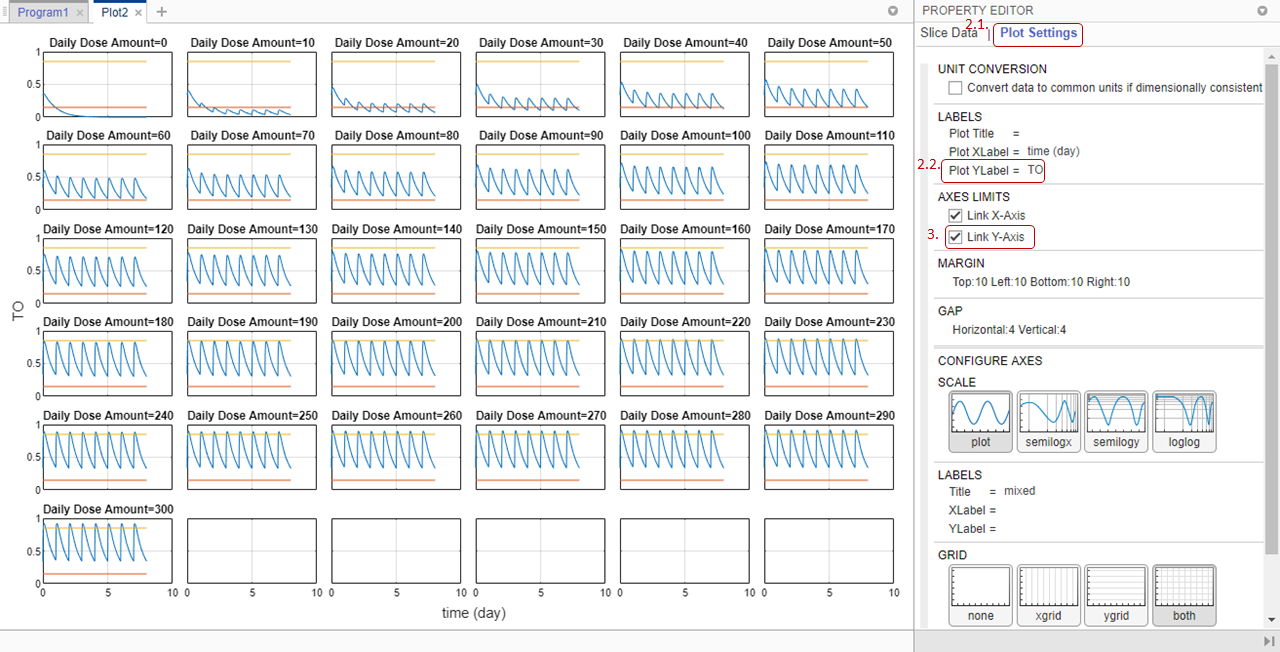Screen dimensions: 1280x652
Task: Click the CONFIGURE AXES section heading
Action: click(x=989, y=361)
